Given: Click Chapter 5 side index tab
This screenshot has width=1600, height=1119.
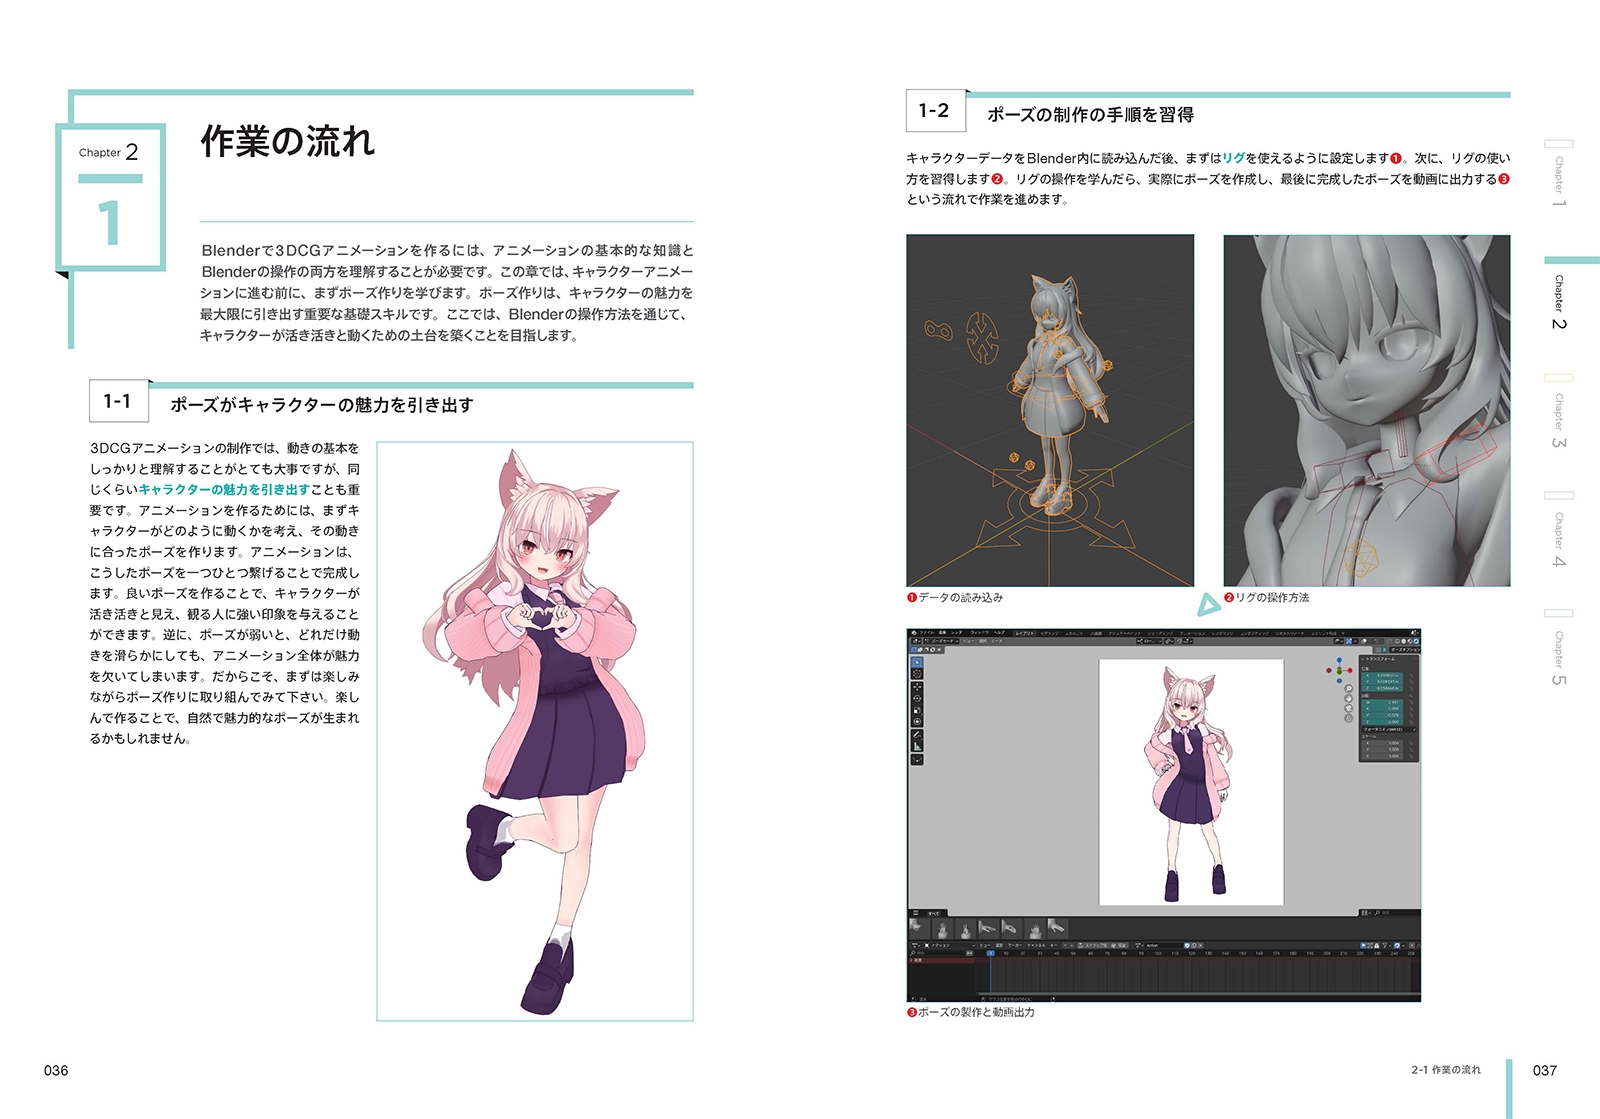Looking at the screenshot, I should coord(1558,656).
